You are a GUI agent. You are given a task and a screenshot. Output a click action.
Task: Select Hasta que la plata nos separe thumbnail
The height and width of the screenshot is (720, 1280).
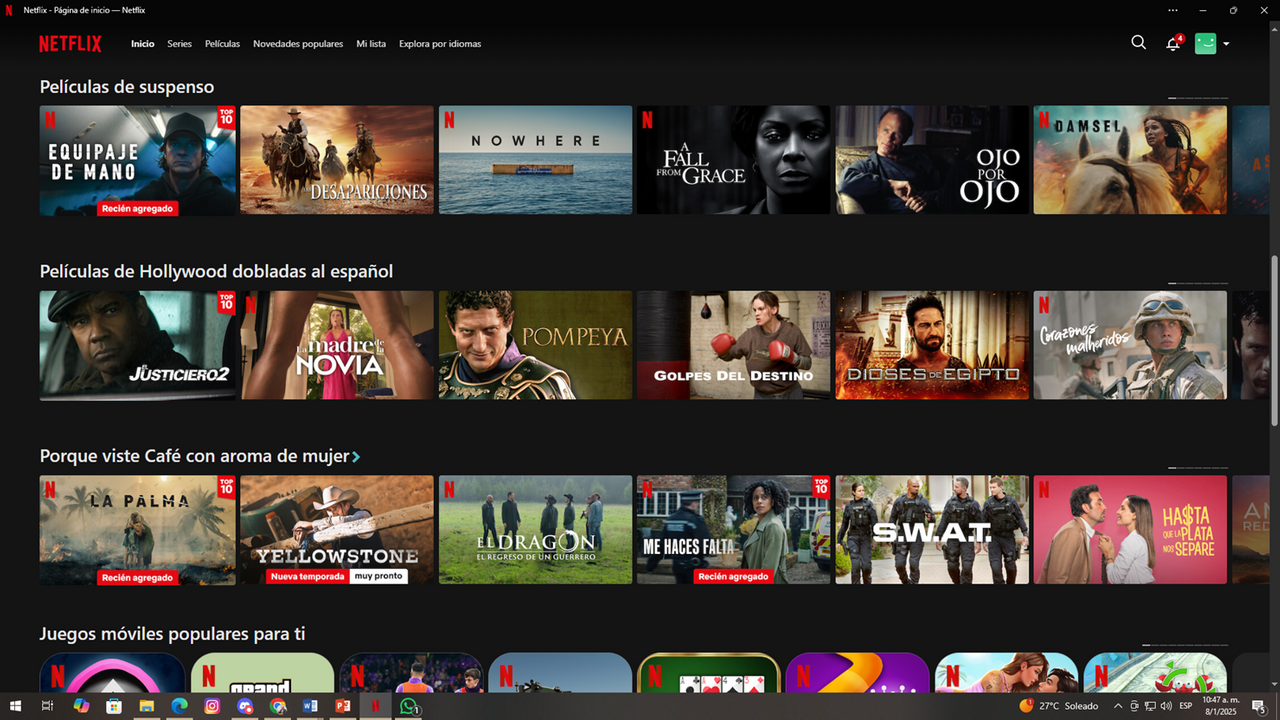tap(1130, 530)
